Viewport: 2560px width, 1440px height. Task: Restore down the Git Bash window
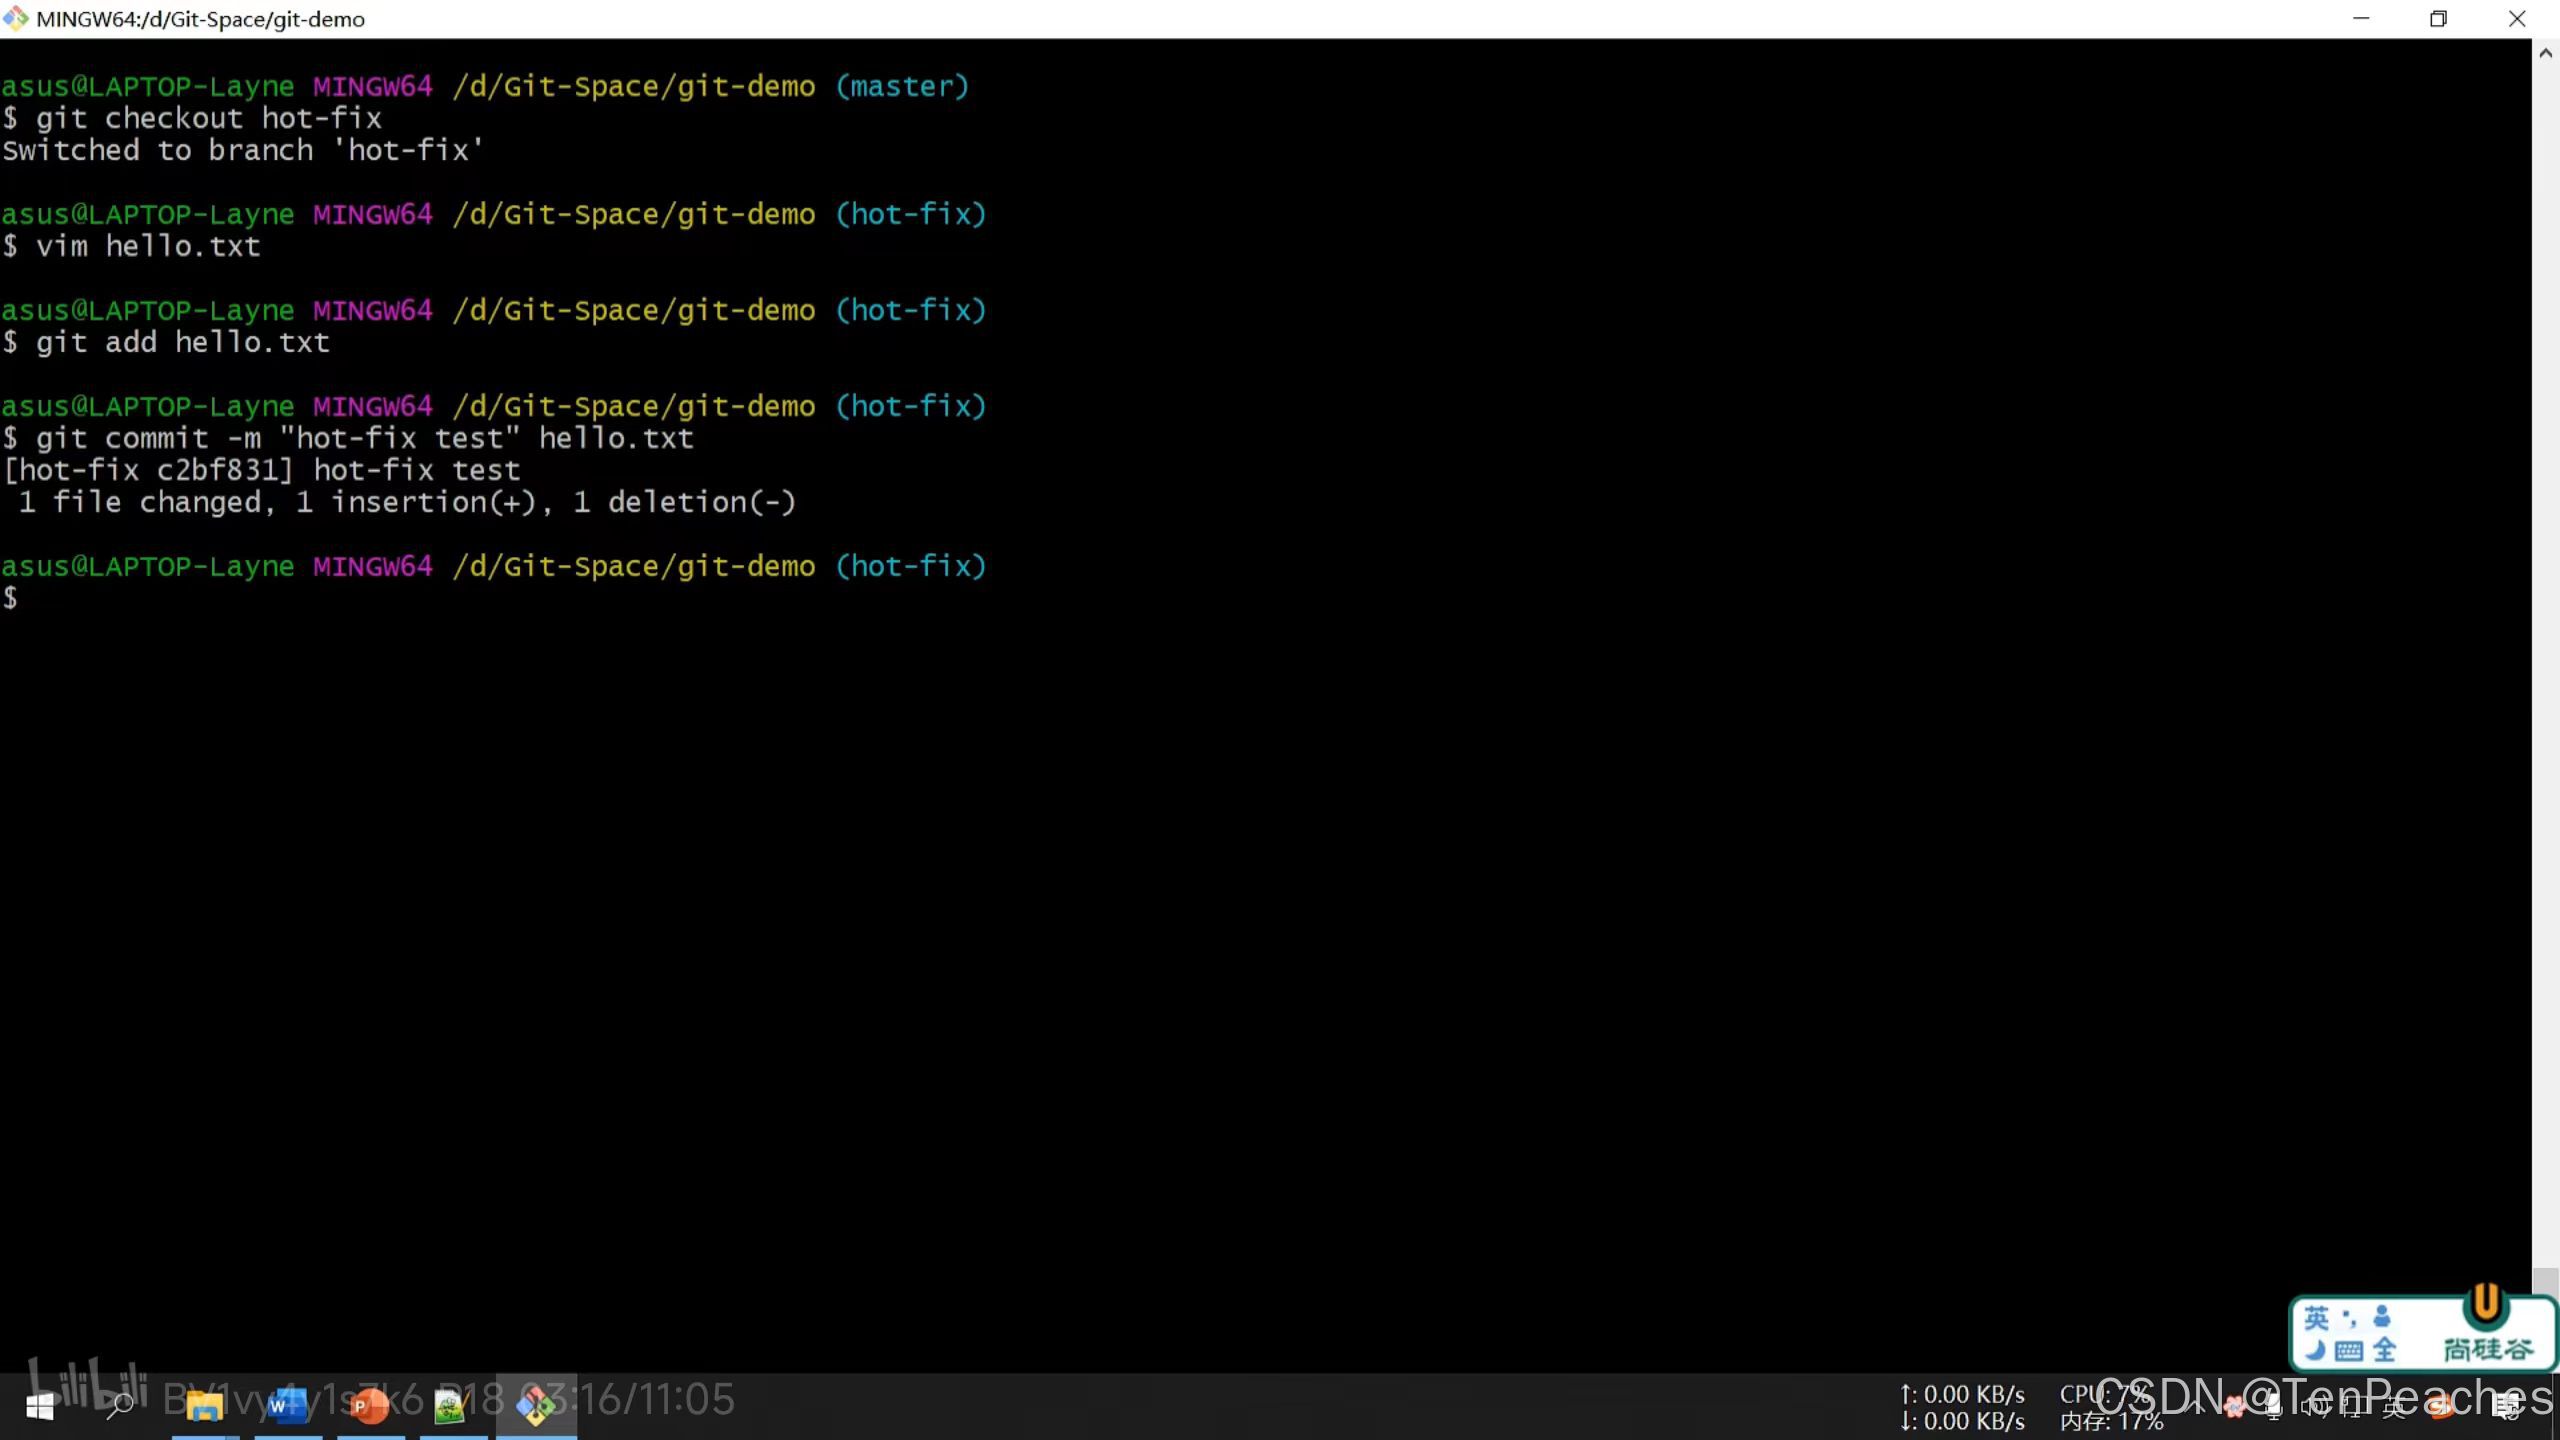[2438, 19]
